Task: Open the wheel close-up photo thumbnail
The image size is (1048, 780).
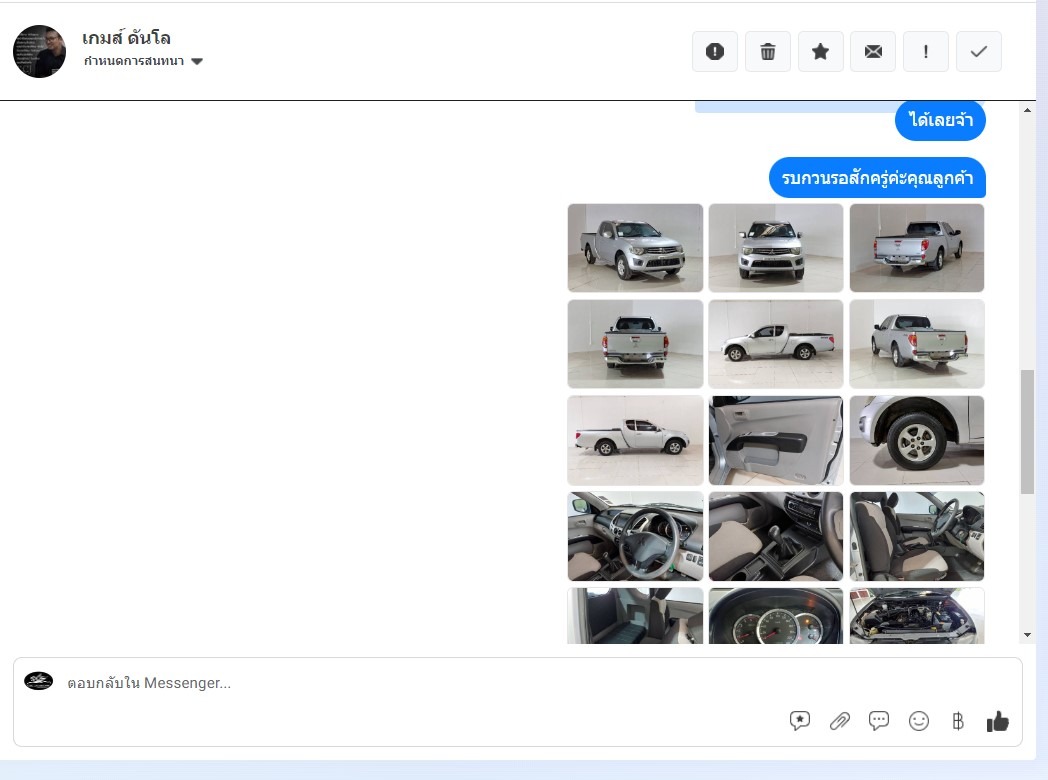Action: tap(916, 440)
